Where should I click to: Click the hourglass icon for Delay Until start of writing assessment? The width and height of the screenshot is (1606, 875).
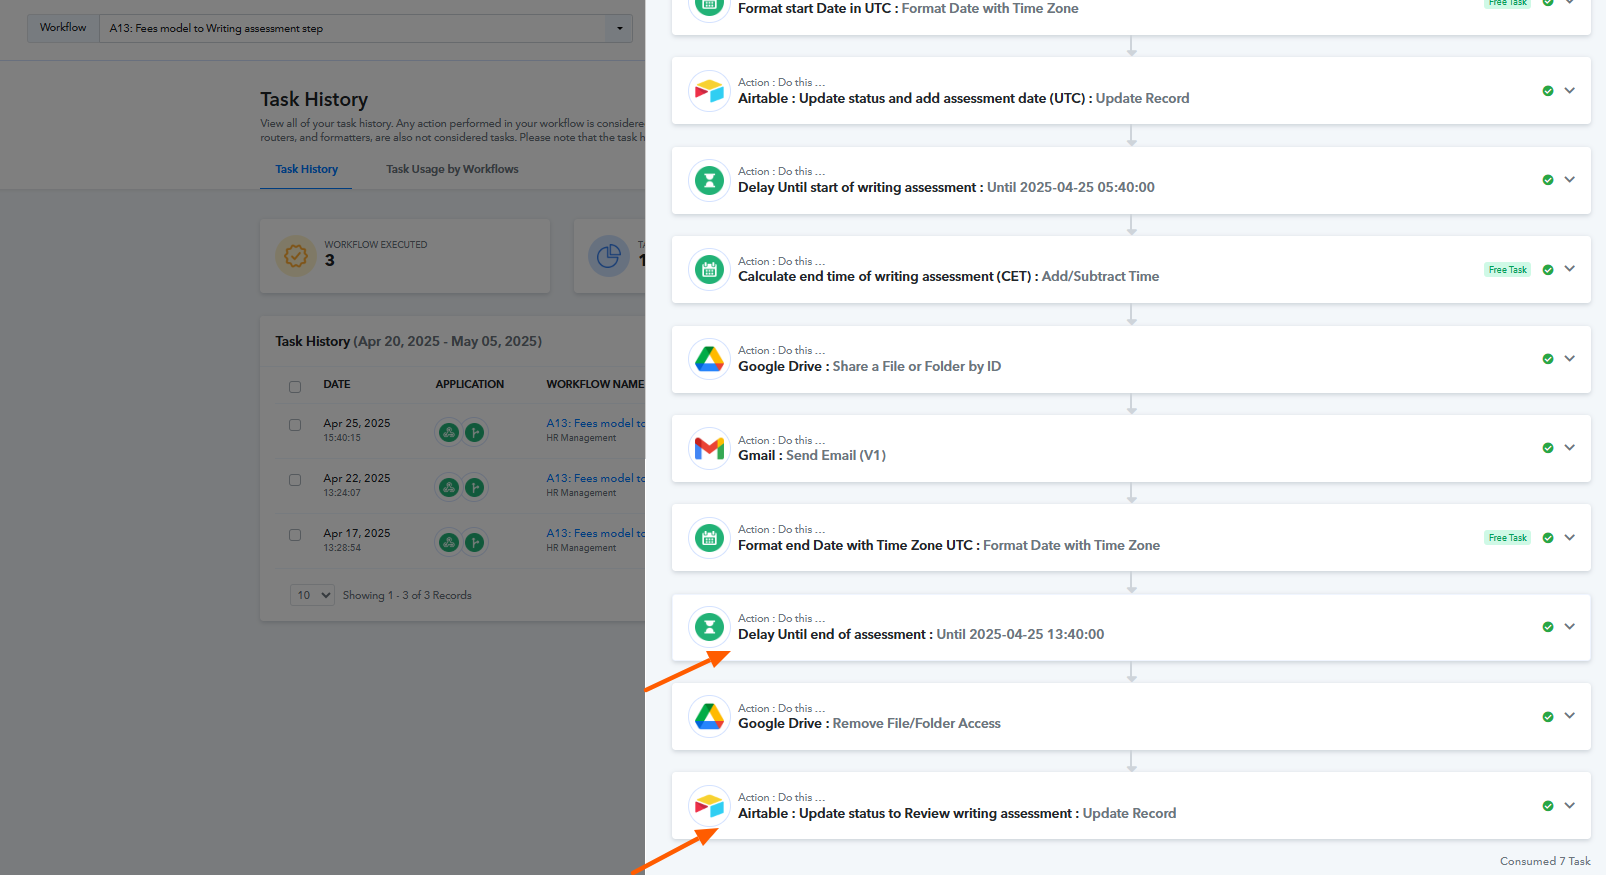pos(709,181)
